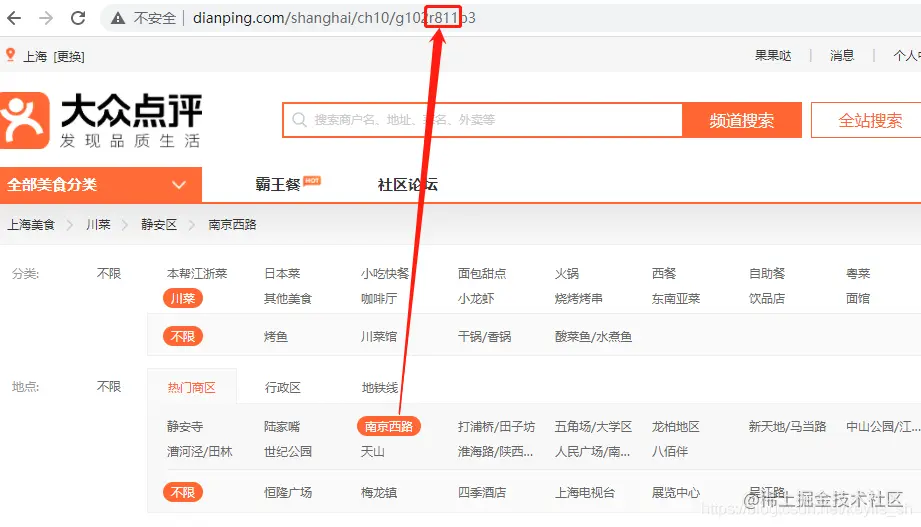Open the 霸王餐 menu item

pos(278,184)
